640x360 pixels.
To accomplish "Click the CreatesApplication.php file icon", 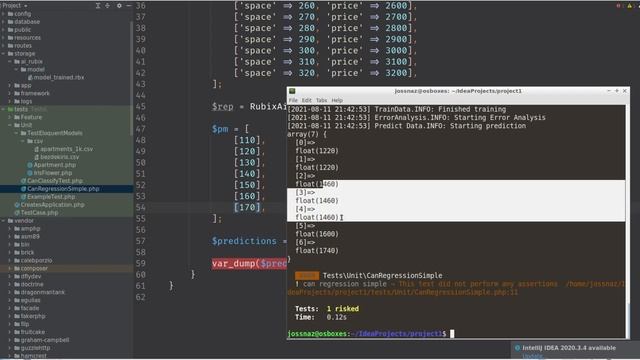I will (17, 205).
